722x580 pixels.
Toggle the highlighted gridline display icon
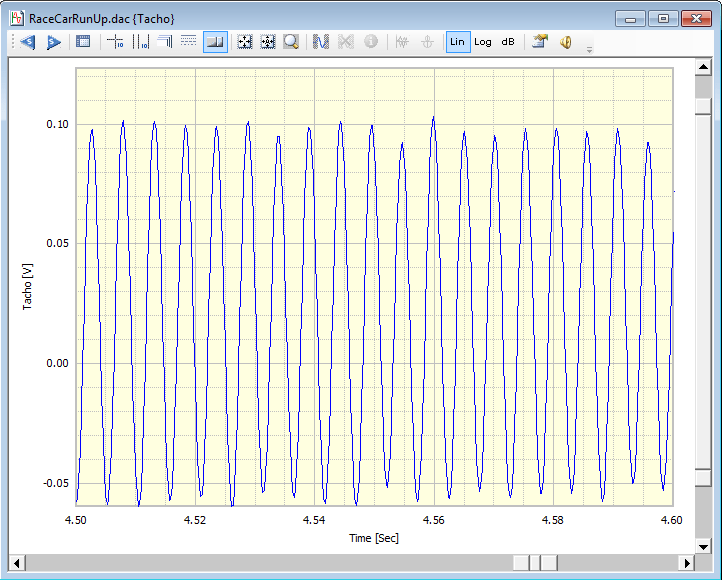click(214, 42)
